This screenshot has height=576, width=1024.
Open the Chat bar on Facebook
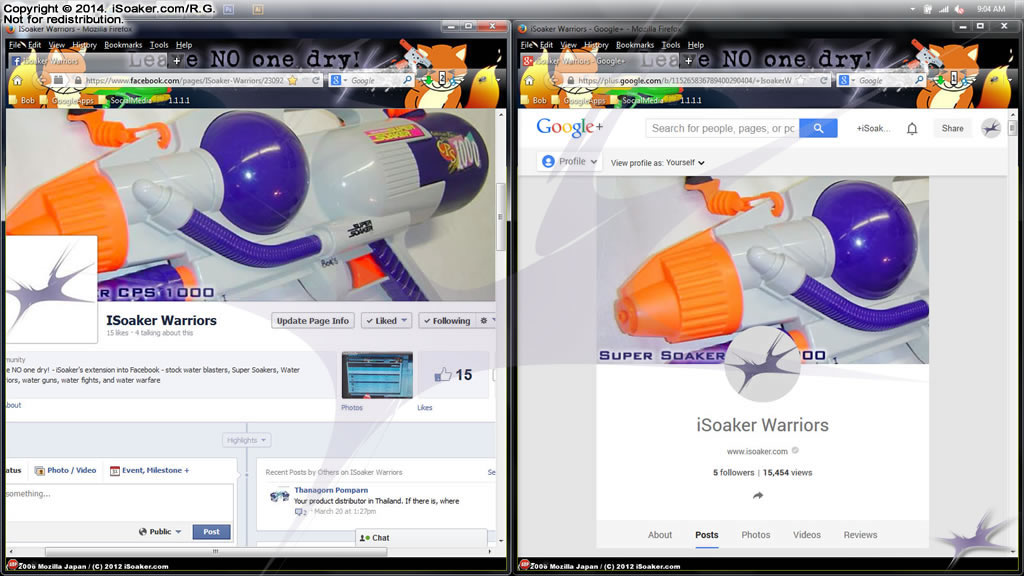point(421,537)
